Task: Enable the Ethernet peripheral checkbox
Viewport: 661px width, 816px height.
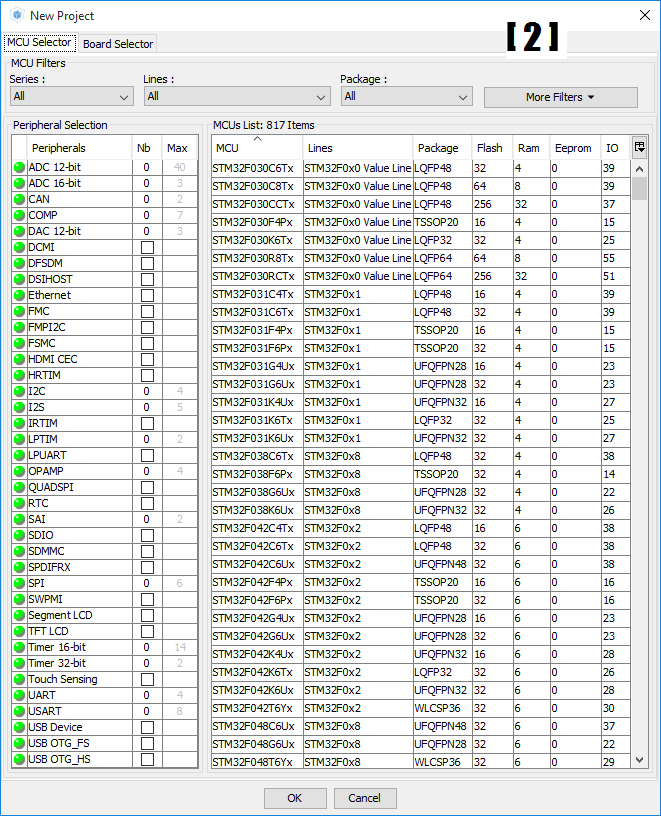Action: pyautogui.click(x=147, y=296)
